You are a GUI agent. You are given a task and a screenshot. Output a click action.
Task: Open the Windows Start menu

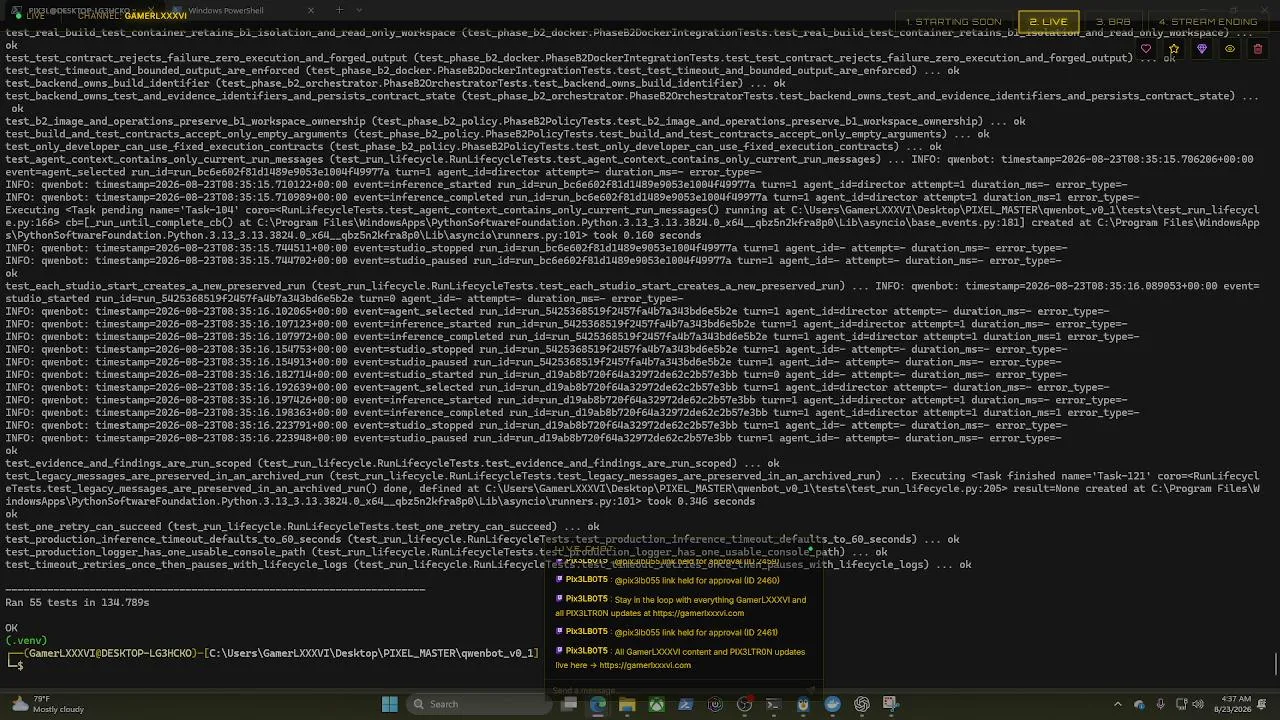(x=390, y=704)
